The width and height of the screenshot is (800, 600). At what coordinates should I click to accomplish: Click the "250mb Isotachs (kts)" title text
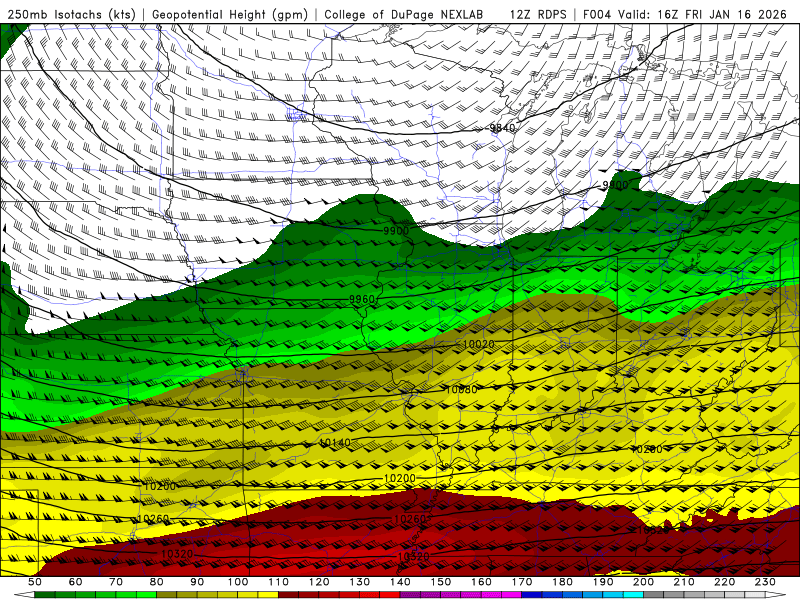pyautogui.click(x=71, y=14)
